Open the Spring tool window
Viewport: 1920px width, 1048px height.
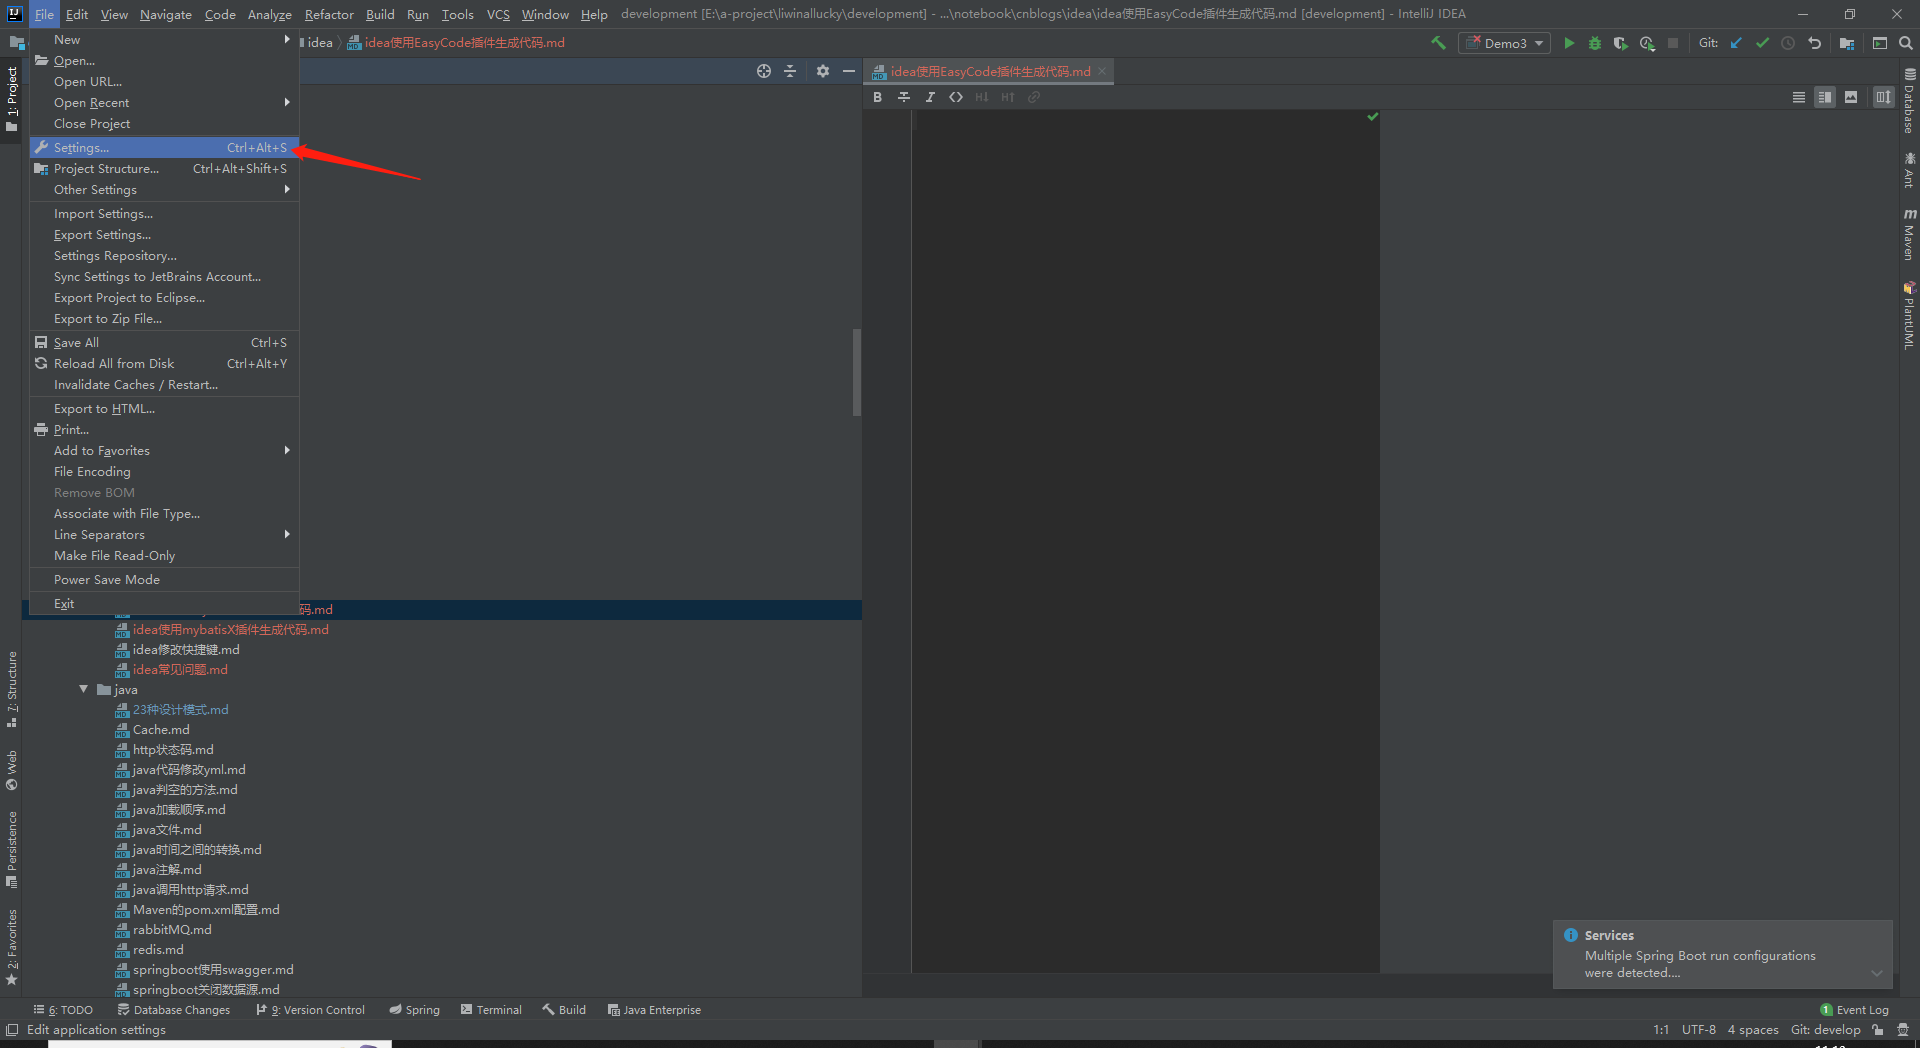(x=415, y=1010)
